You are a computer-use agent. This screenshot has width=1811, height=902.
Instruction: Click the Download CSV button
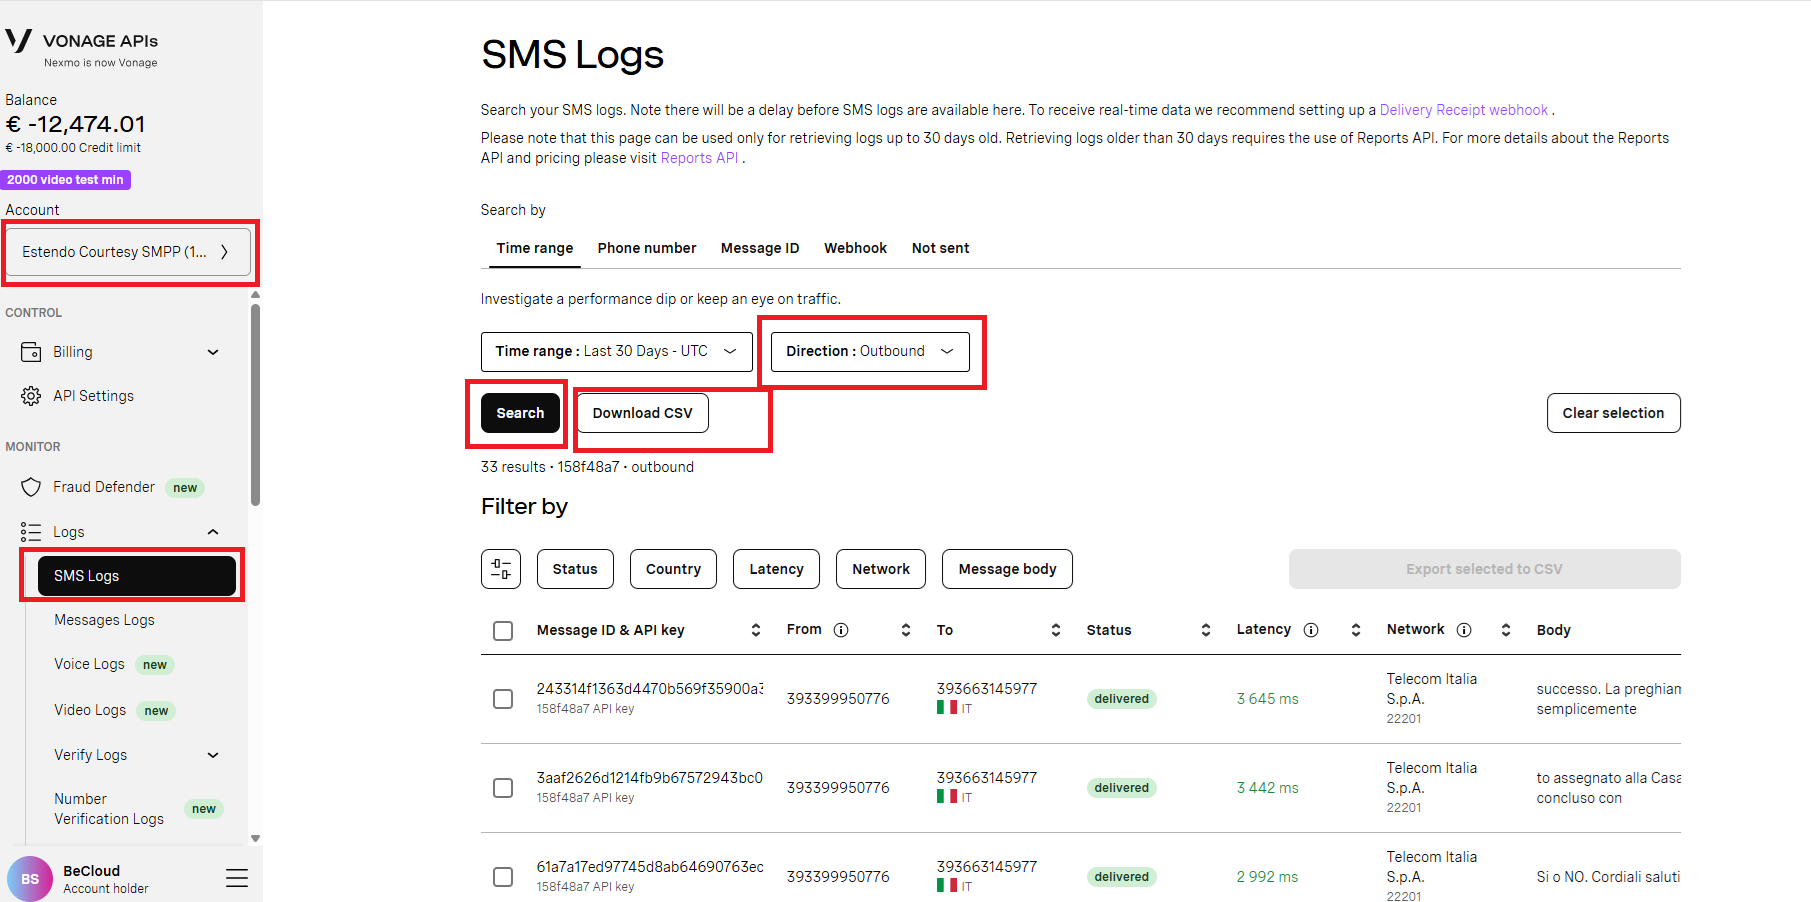point(642,413)
